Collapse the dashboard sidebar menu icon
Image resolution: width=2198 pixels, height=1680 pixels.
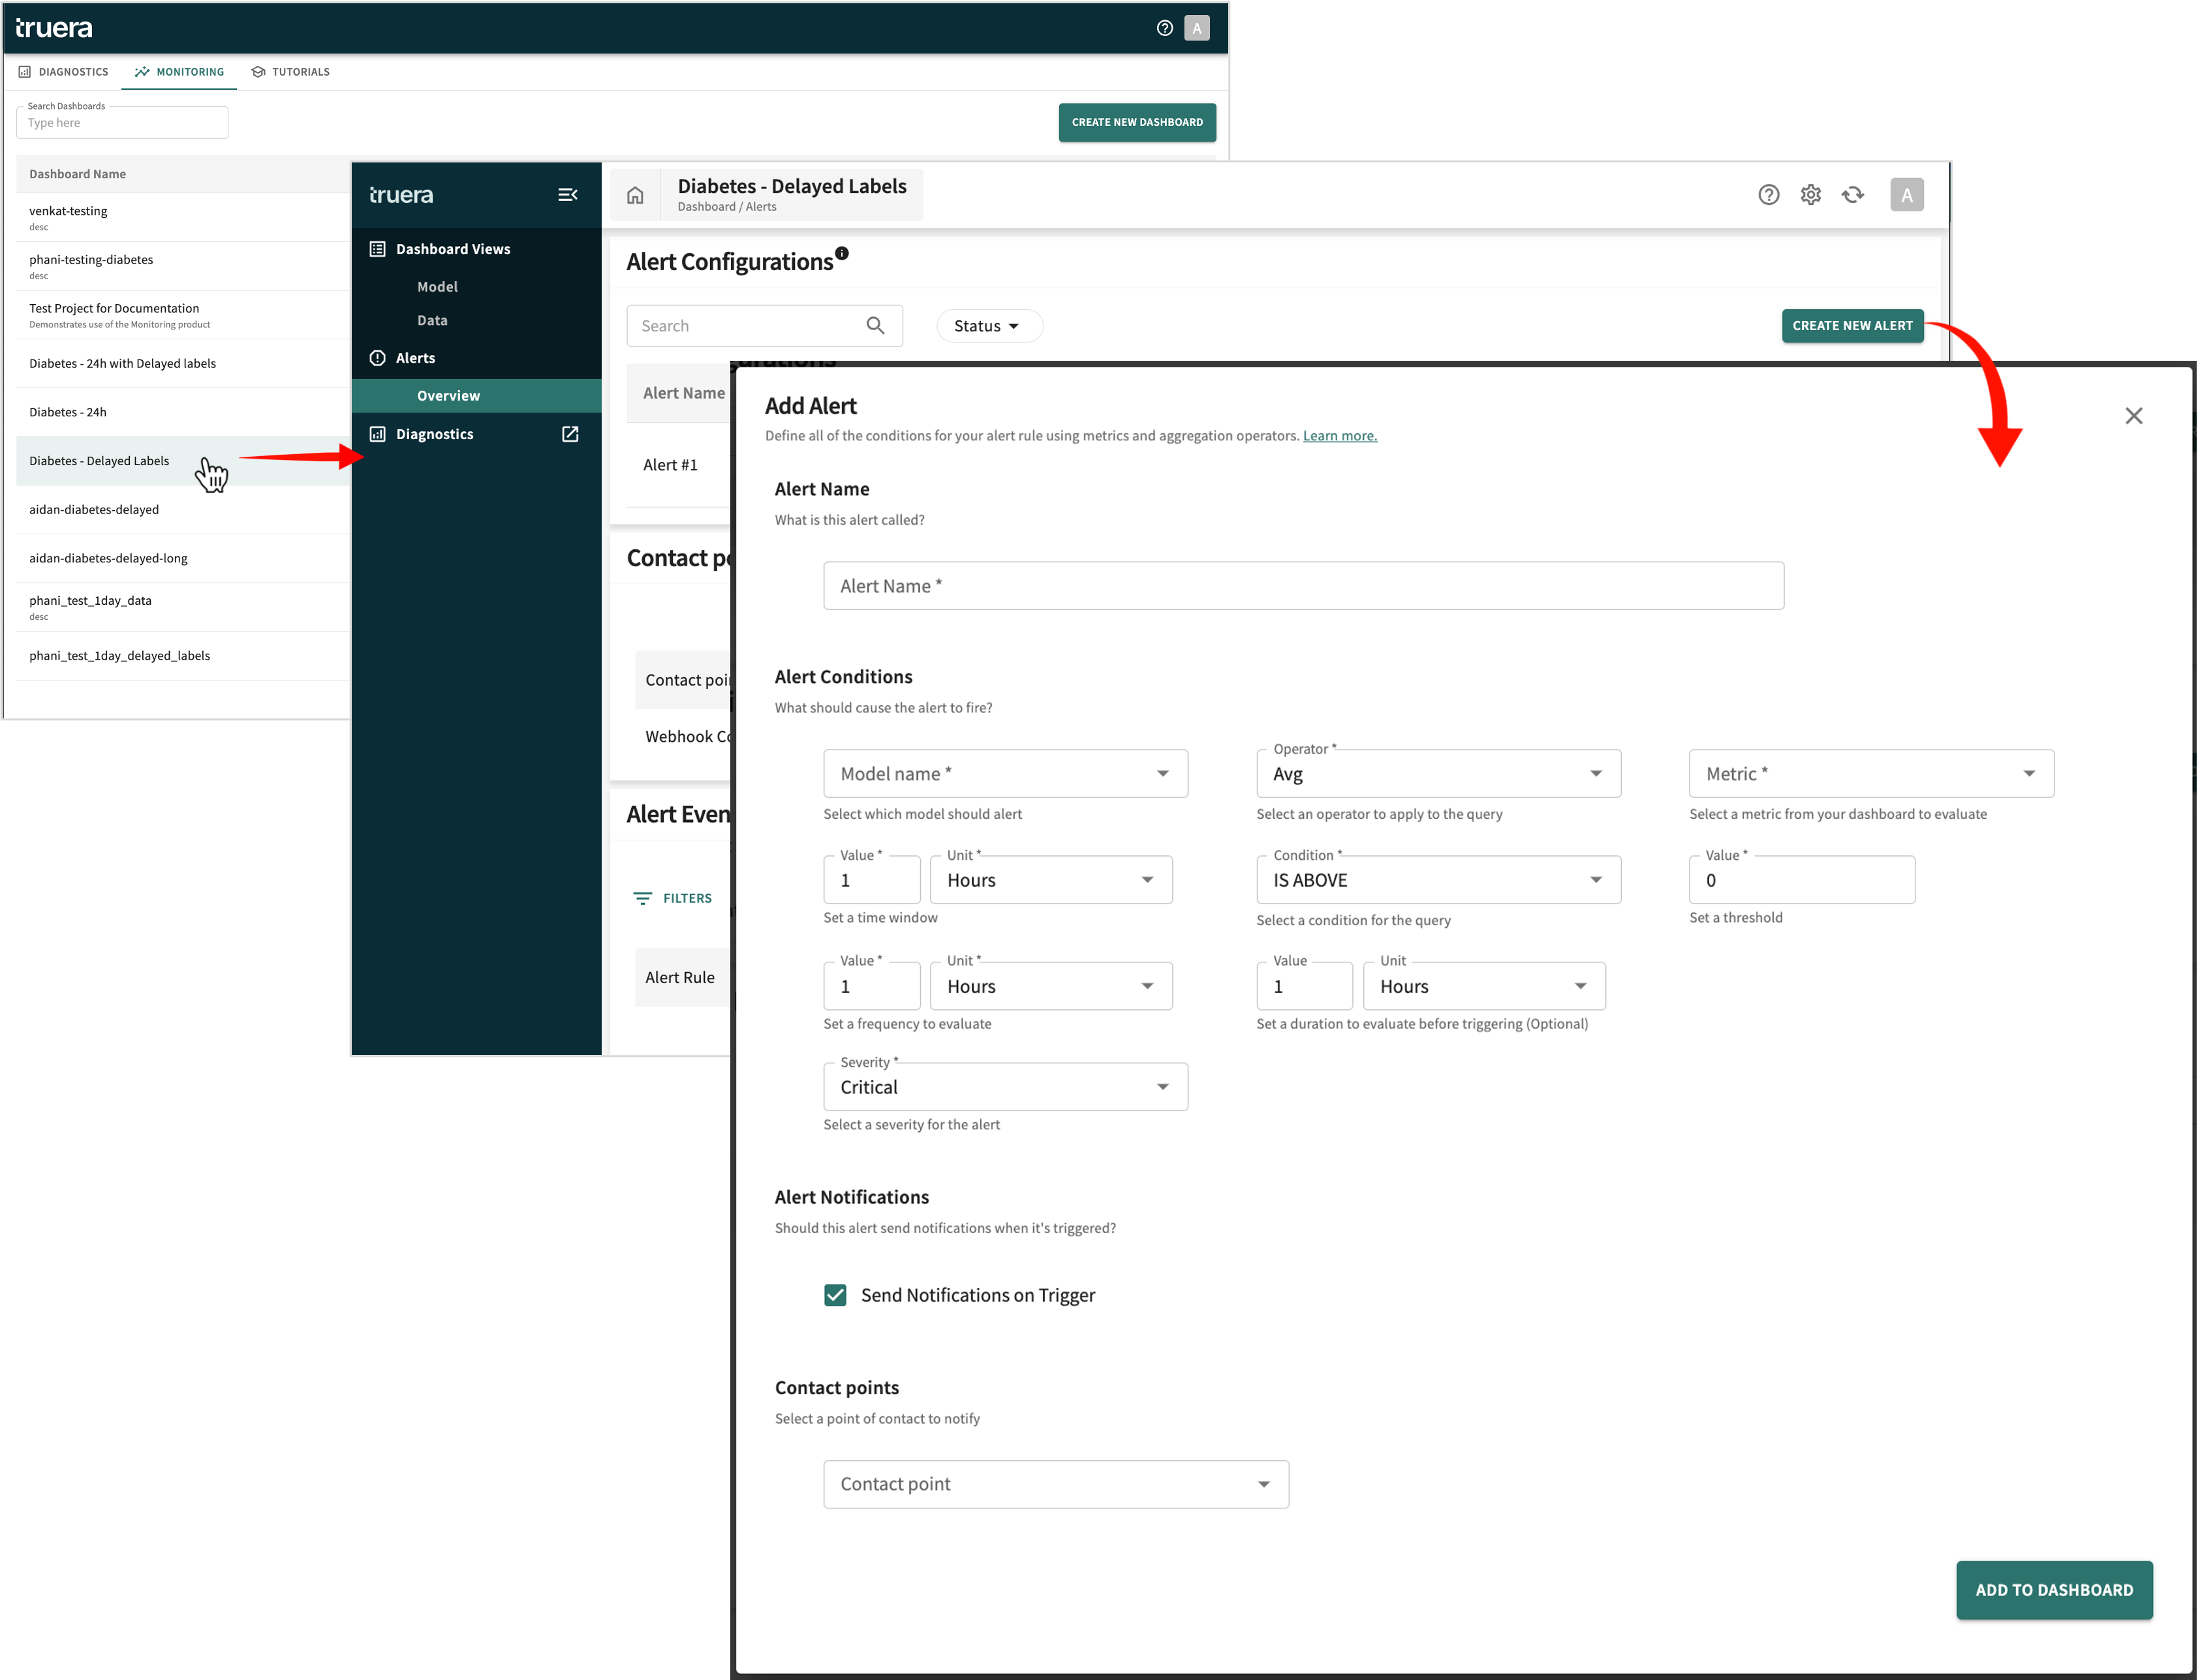pyautogui.click(x=567, y=195)
